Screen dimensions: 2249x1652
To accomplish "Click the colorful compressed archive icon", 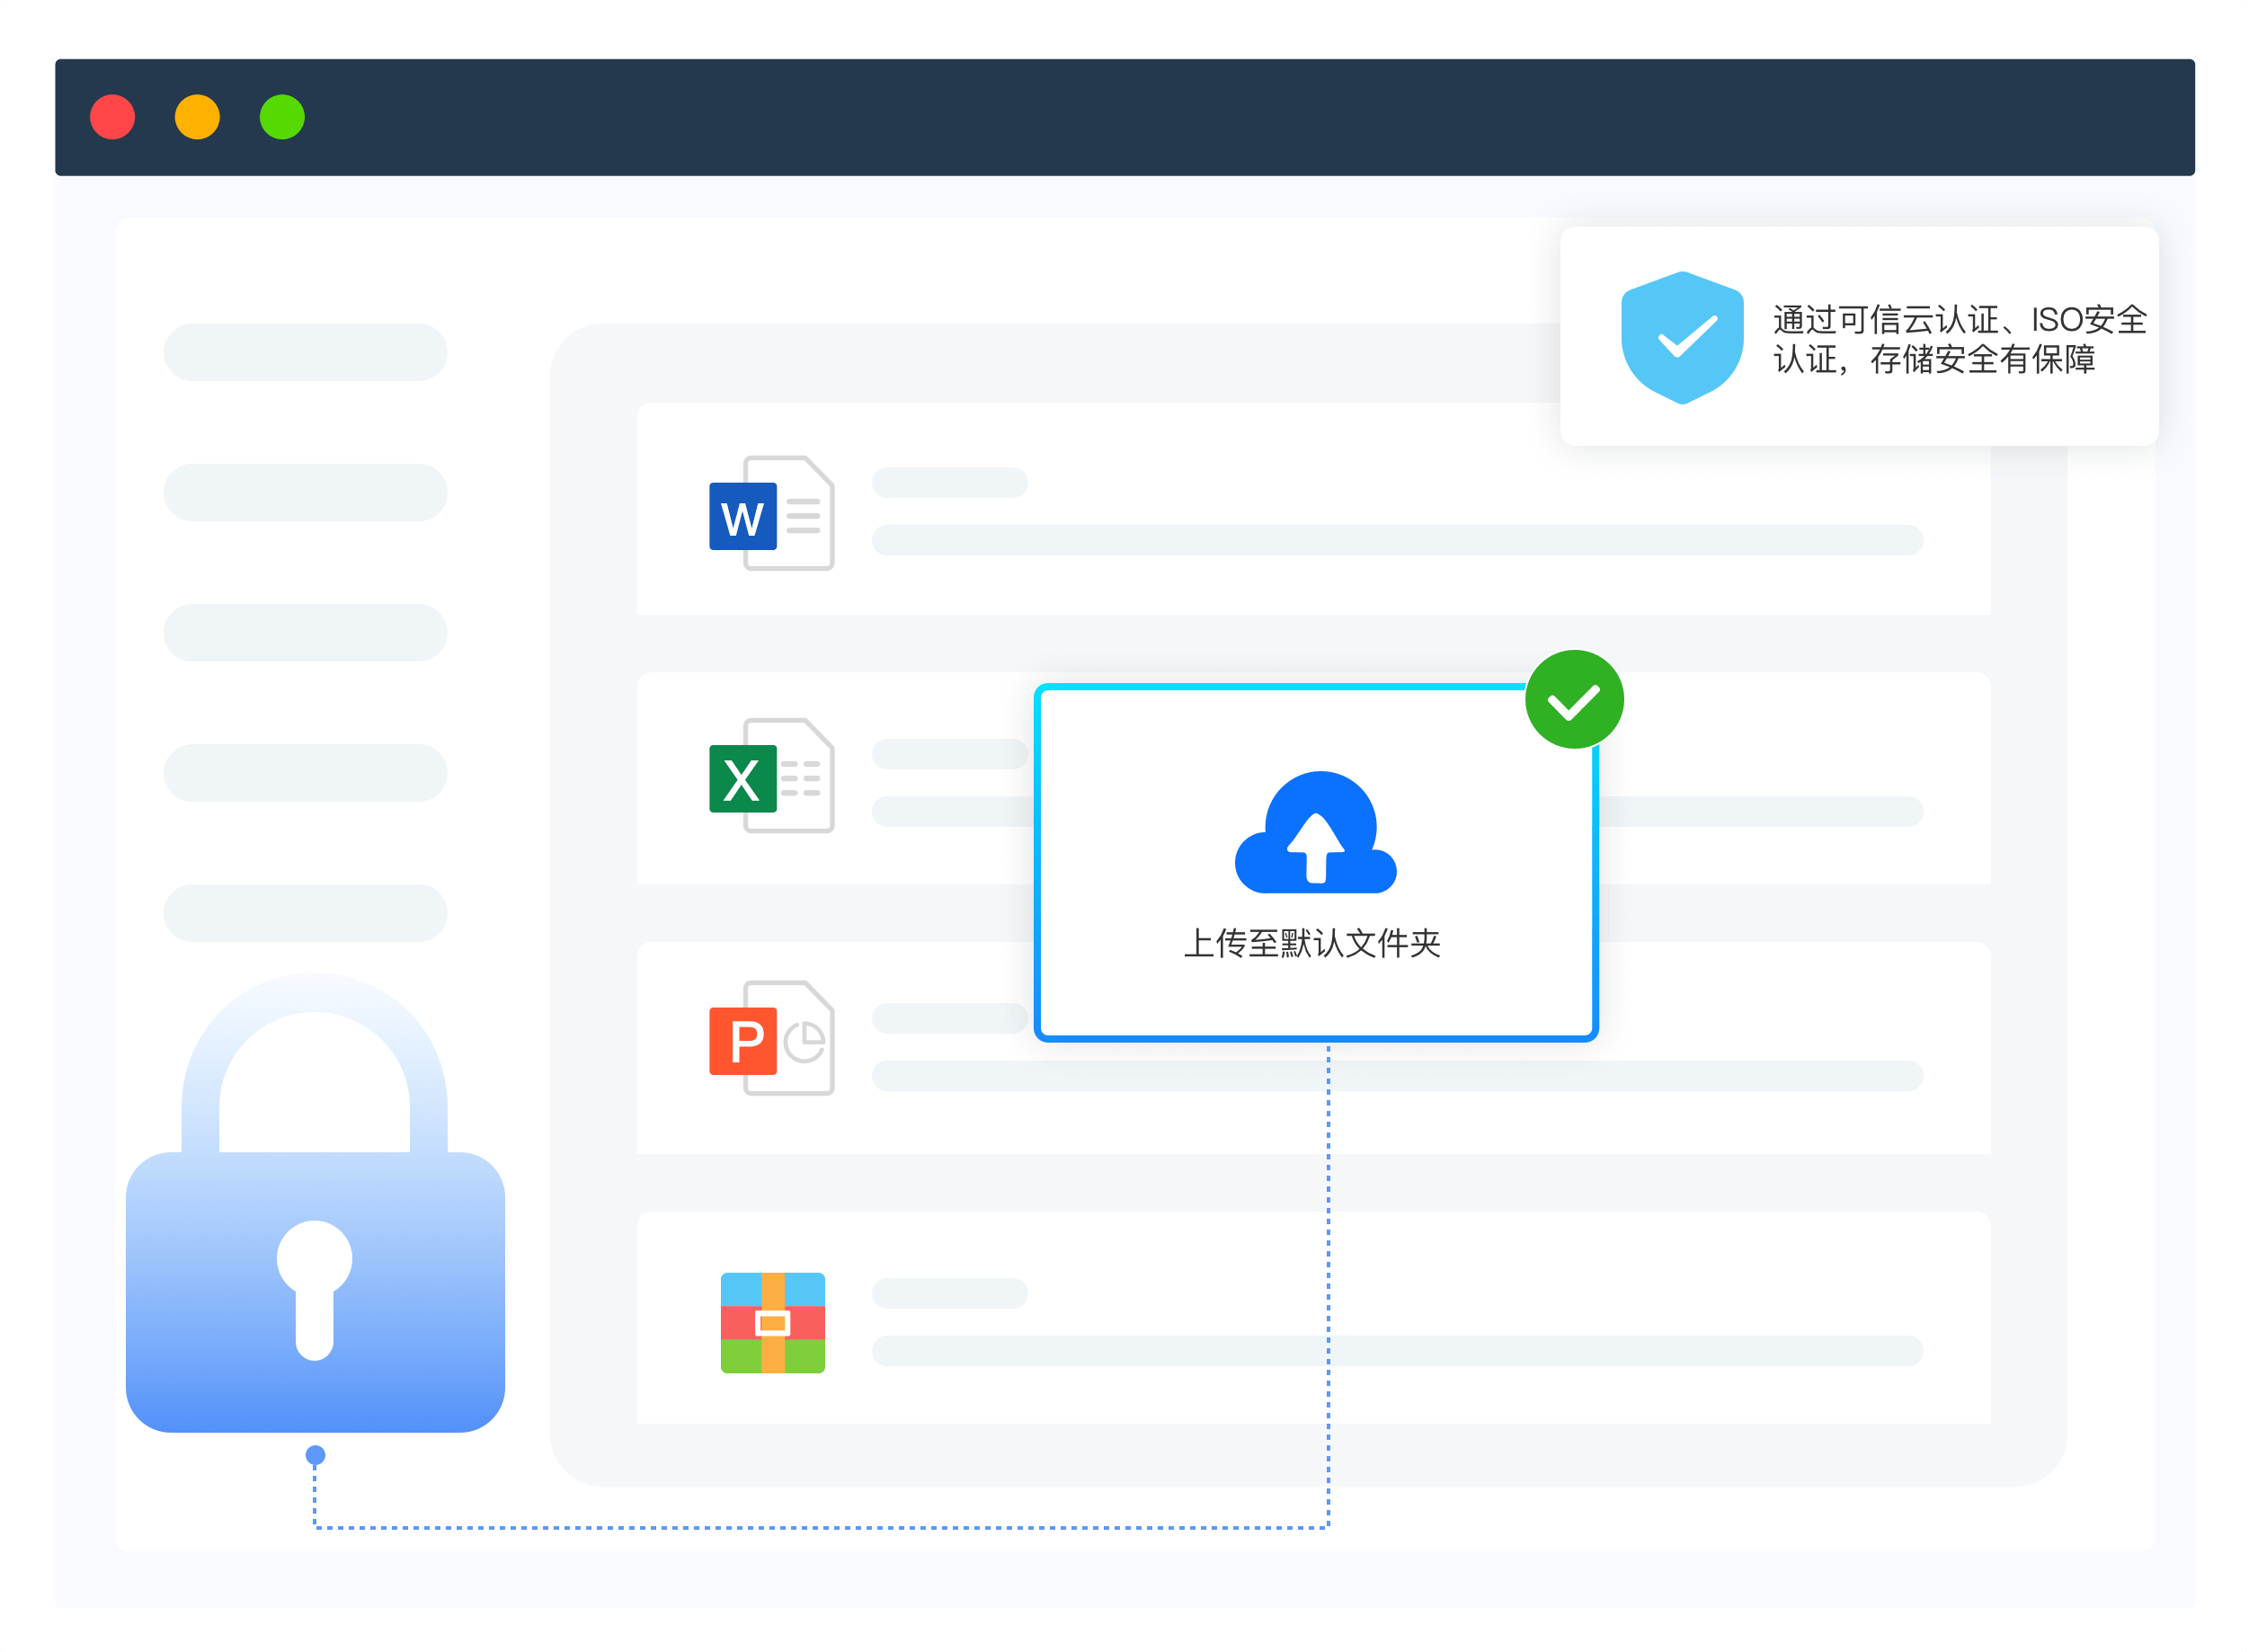I will [772, 1322].
